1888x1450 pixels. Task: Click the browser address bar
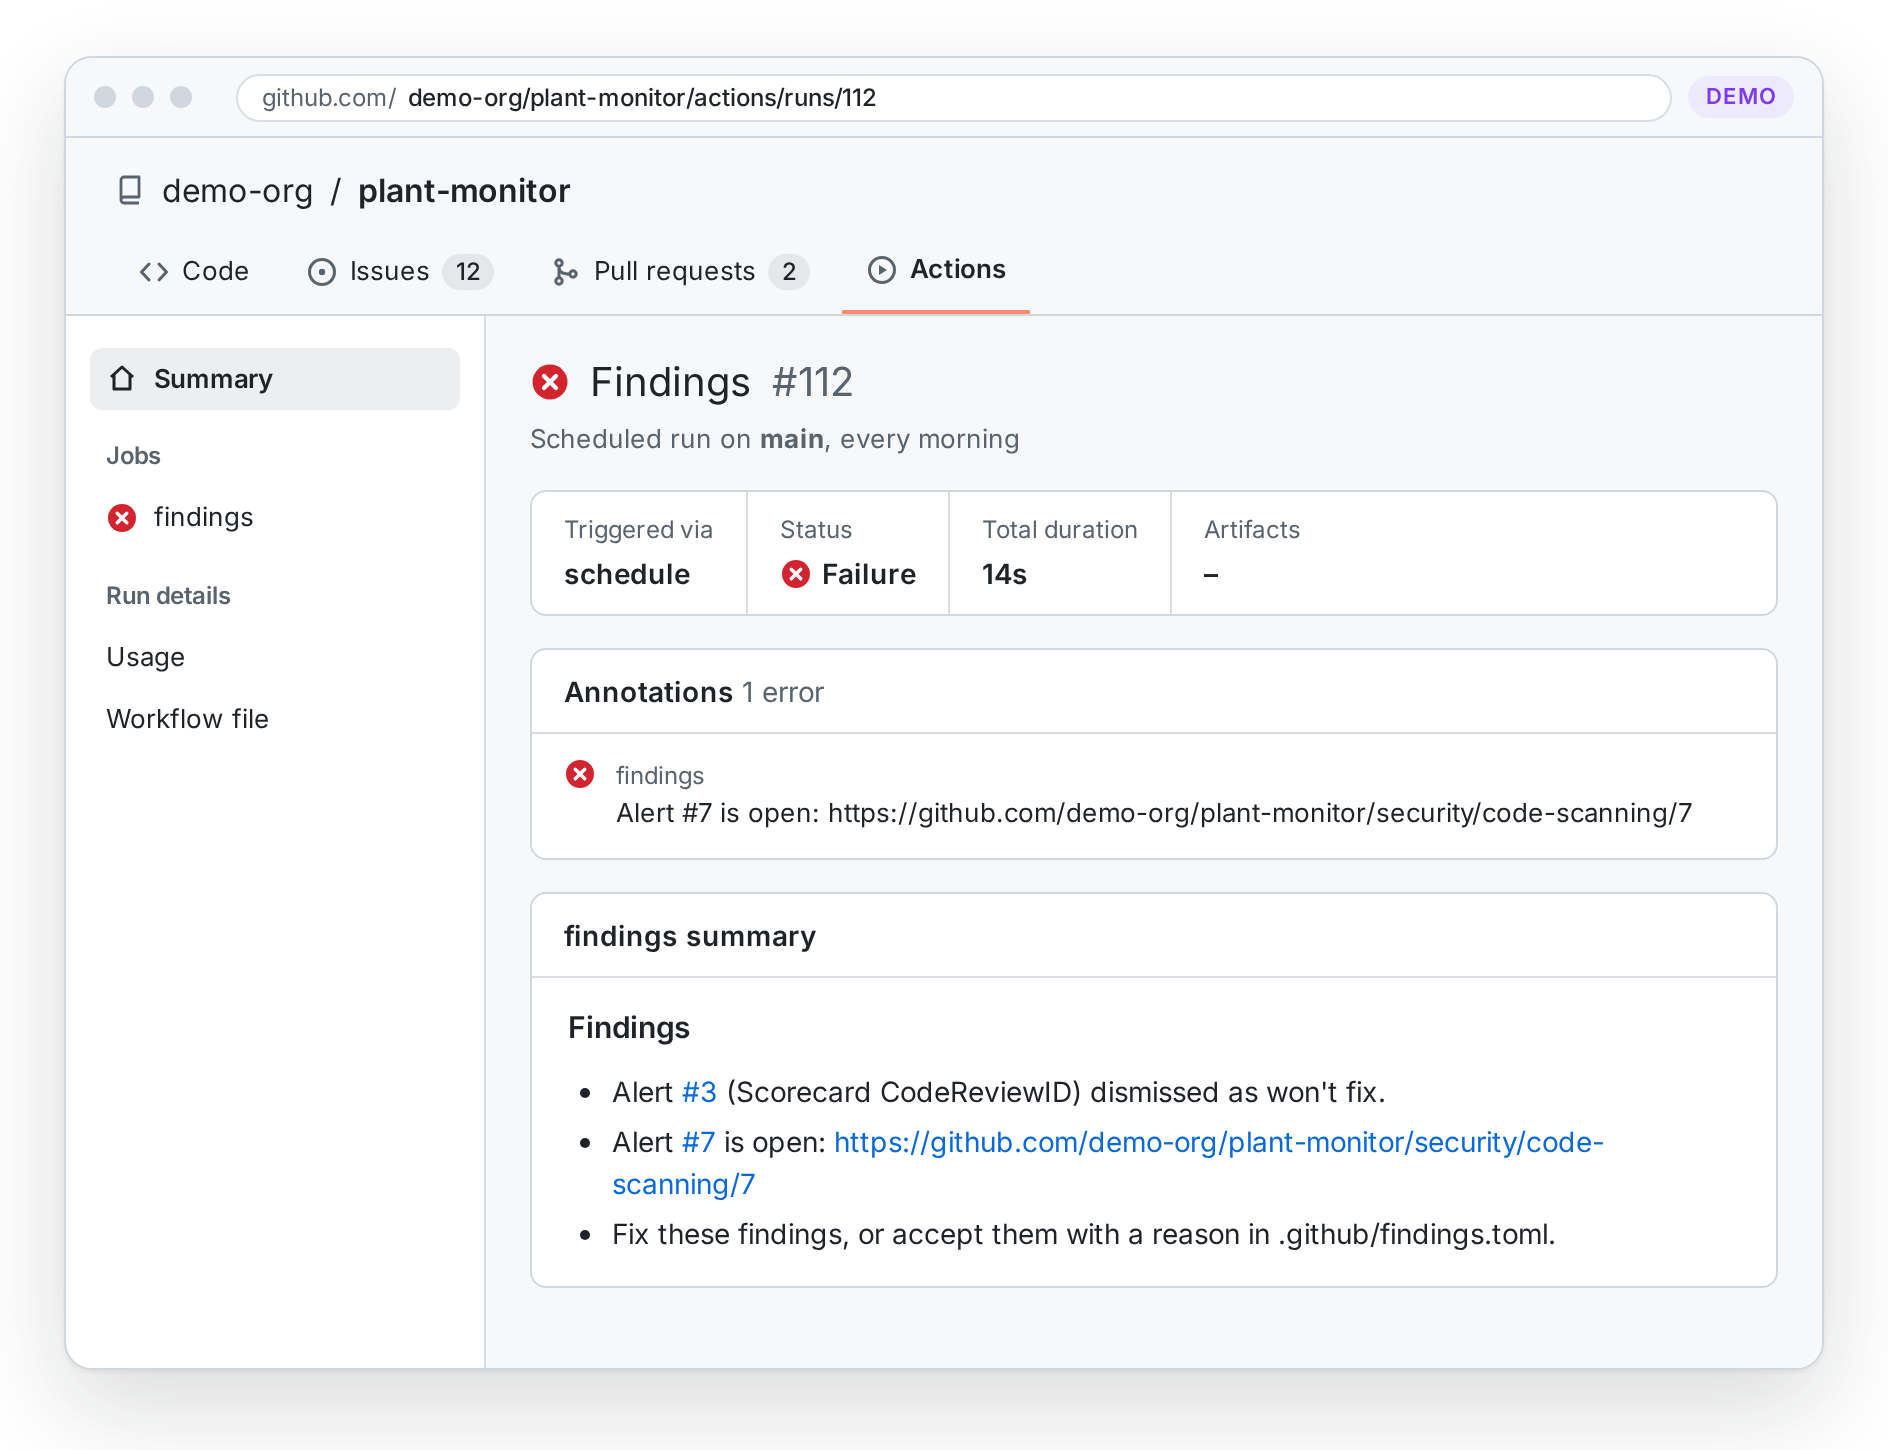click(x=954, y=98)
